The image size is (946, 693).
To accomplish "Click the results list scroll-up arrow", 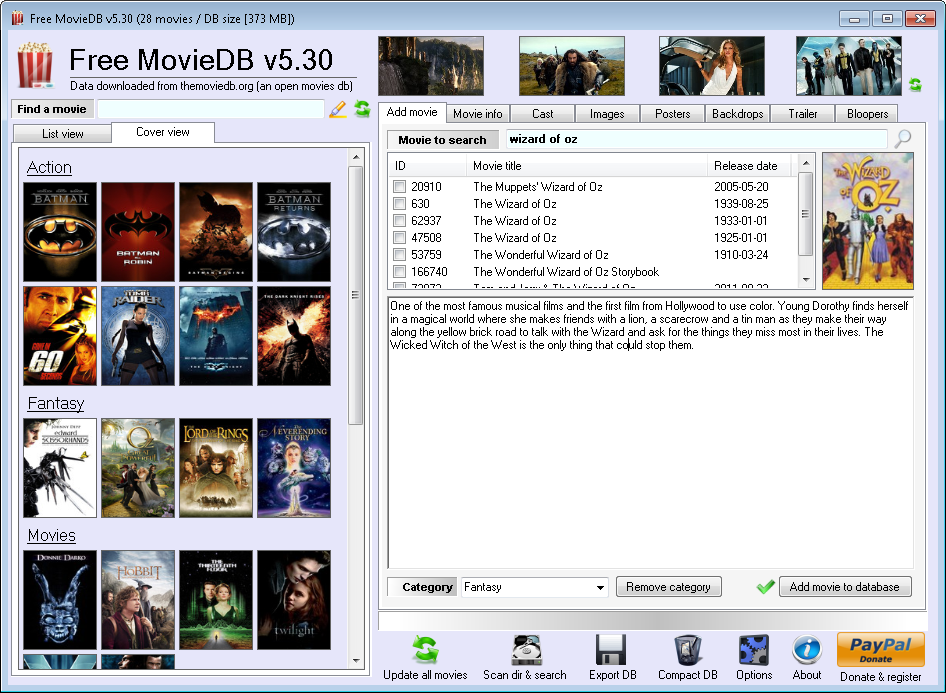I will (806, 163).
